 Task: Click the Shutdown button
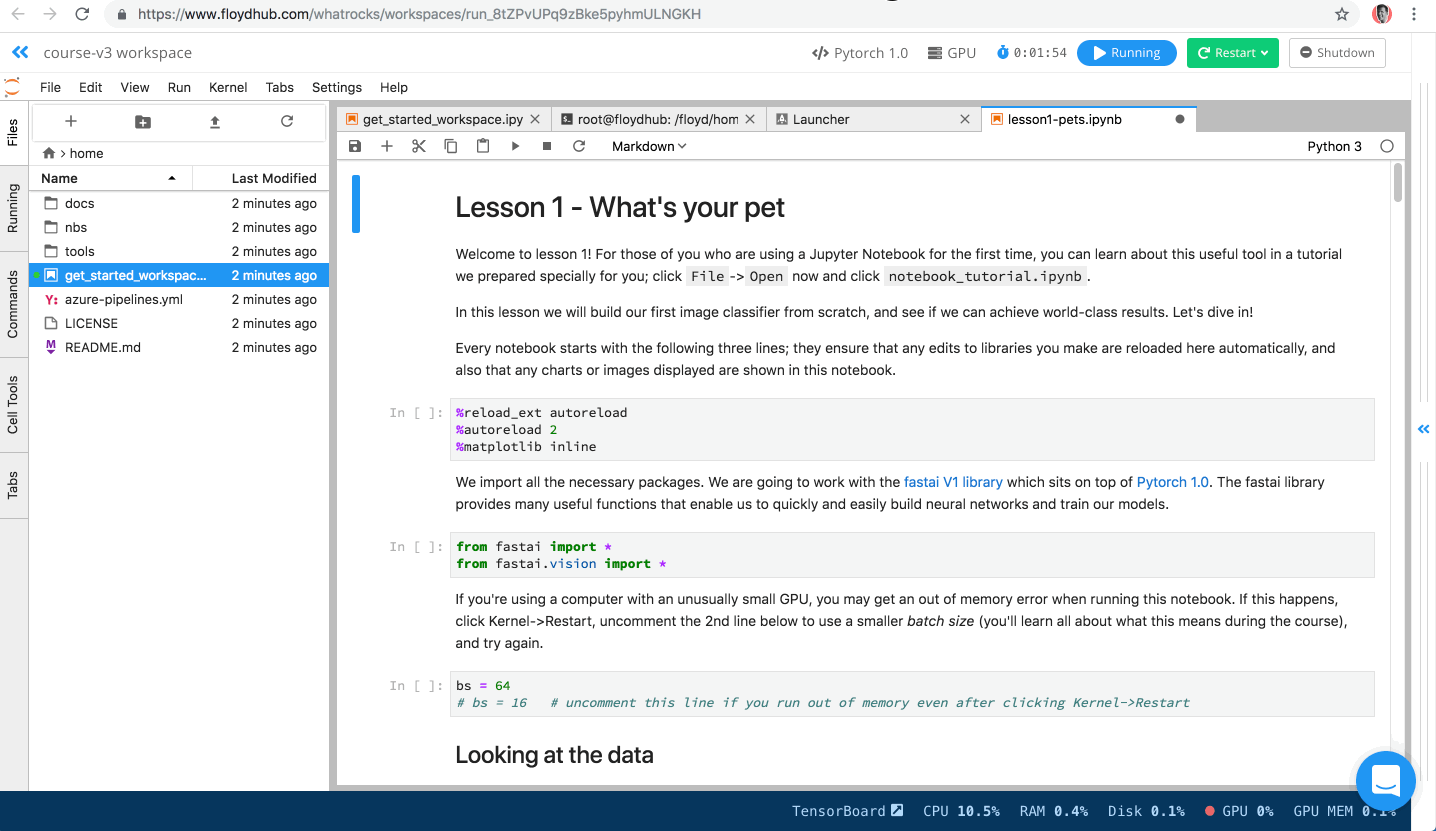tap(1337, 53)
